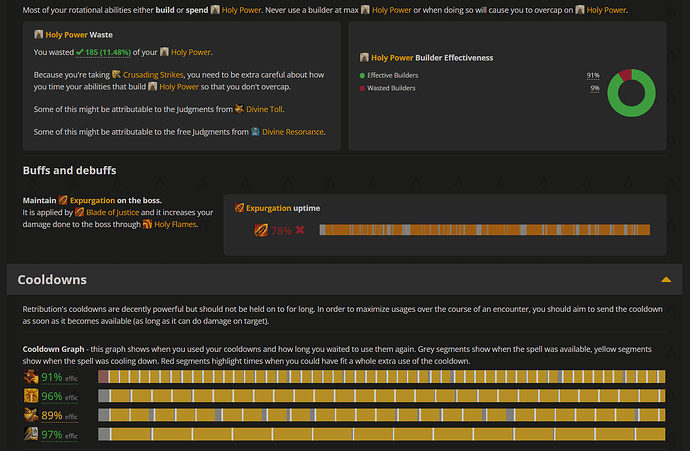690x451 pixels.
Task: Click the Holy Power icon in Builder Effectiveness title
Action: [363, 58]
